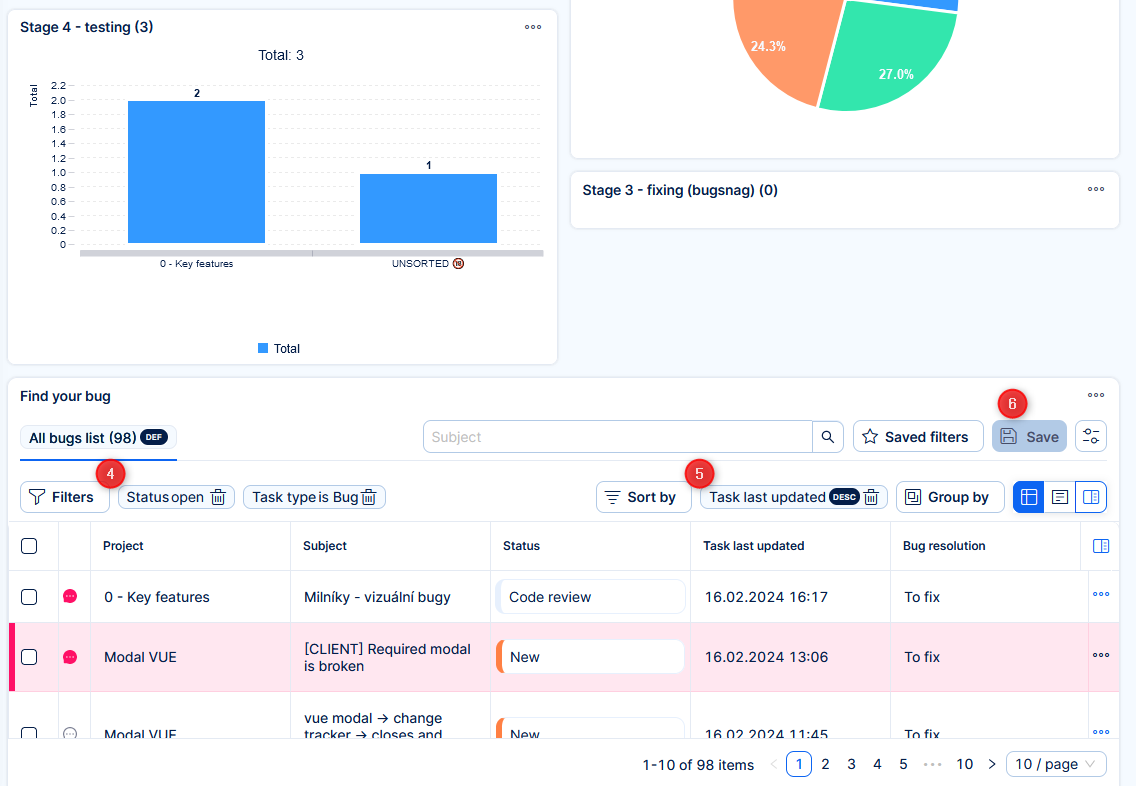Select the Required modal is broken row checkbox
The image size is (1136, 786).
(29, 657)
